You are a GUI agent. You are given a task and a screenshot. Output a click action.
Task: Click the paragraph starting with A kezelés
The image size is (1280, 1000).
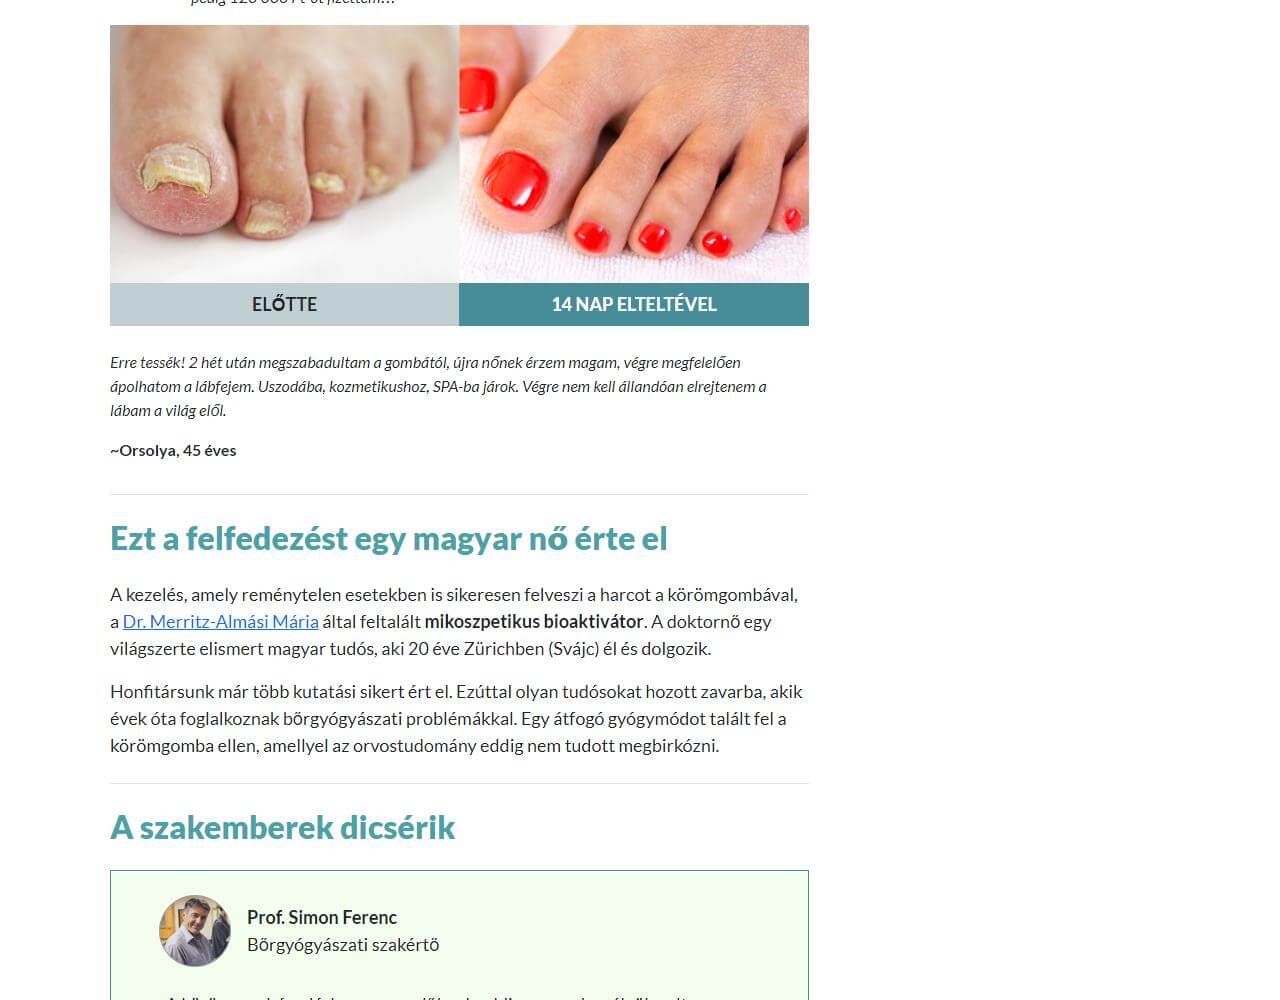click(455, 621)
